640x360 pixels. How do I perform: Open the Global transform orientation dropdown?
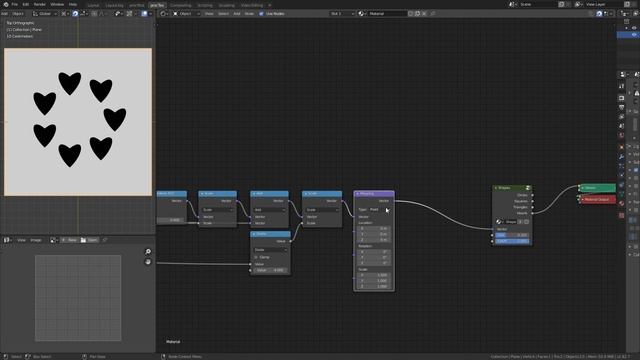tap(44, 13)
